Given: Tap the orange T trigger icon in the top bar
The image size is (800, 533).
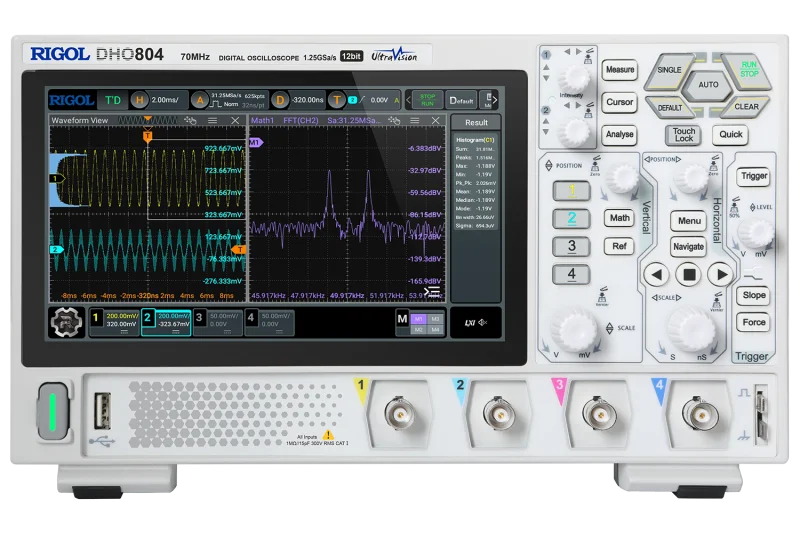Looking at the screenshot, I should pos(337,100).
